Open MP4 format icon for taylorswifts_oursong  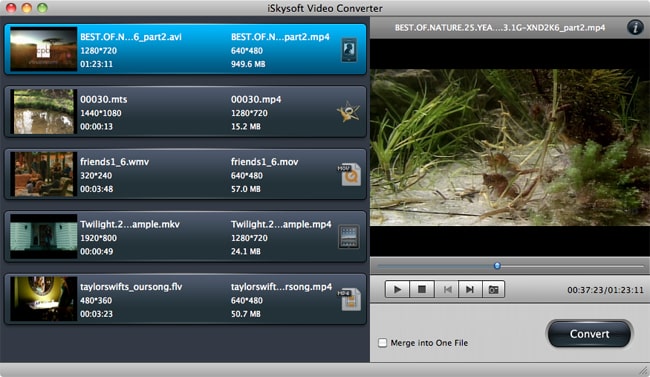(x=349, y=299)
